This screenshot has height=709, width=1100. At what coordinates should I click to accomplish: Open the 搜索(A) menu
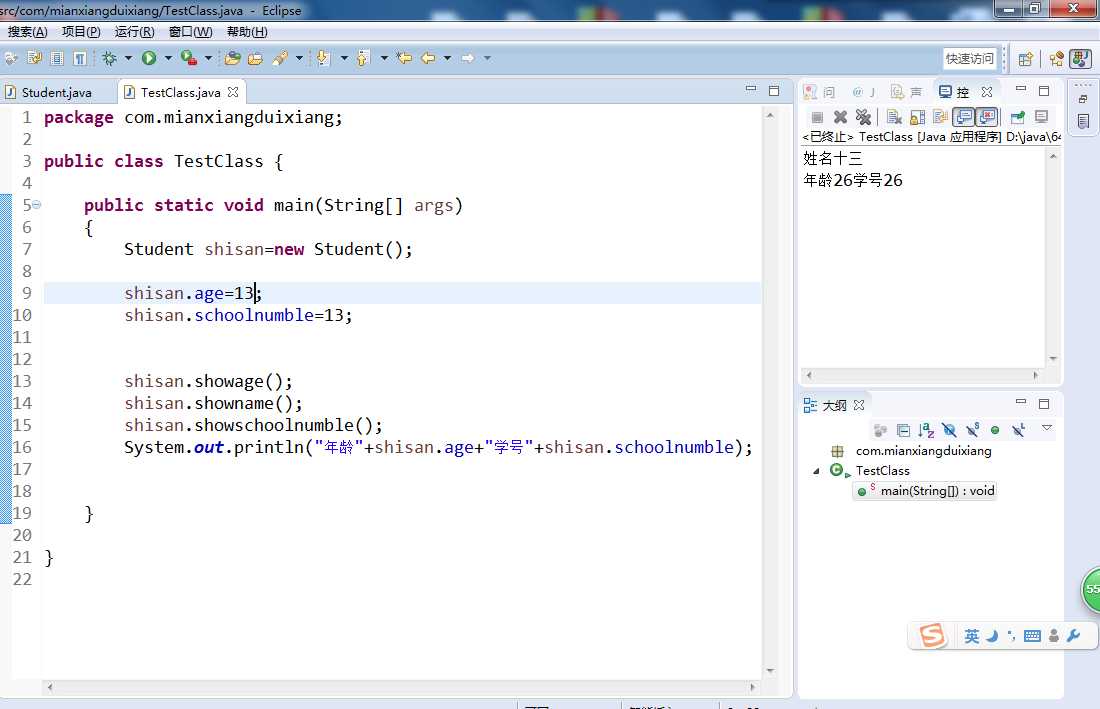pos(28,32)
